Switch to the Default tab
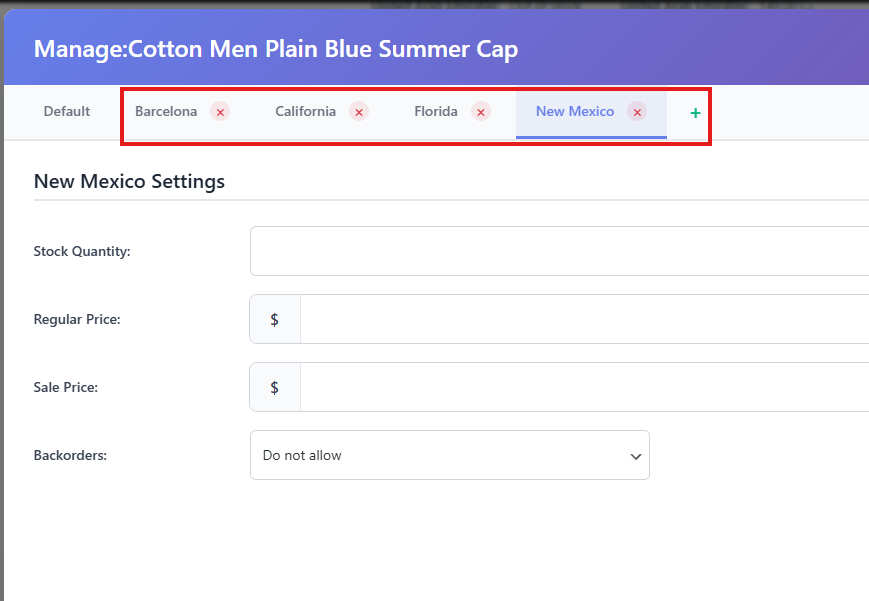The height and width of the screenshot is (601, 869). (67, 111)
